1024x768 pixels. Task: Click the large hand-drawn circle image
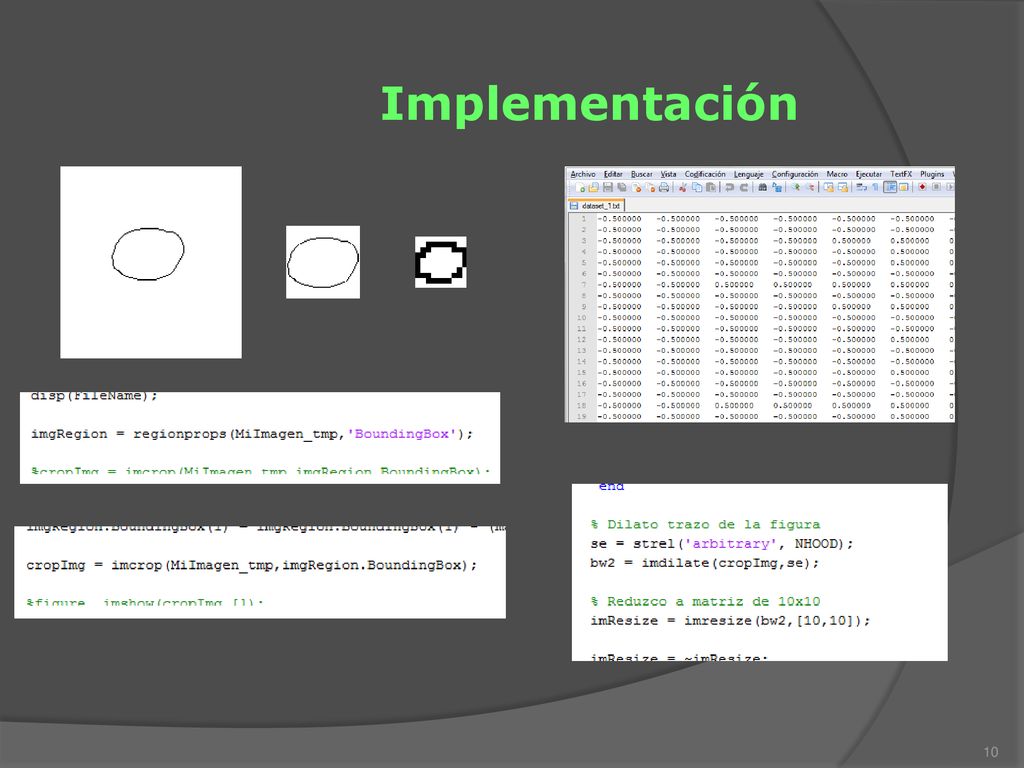pos(151,262)
